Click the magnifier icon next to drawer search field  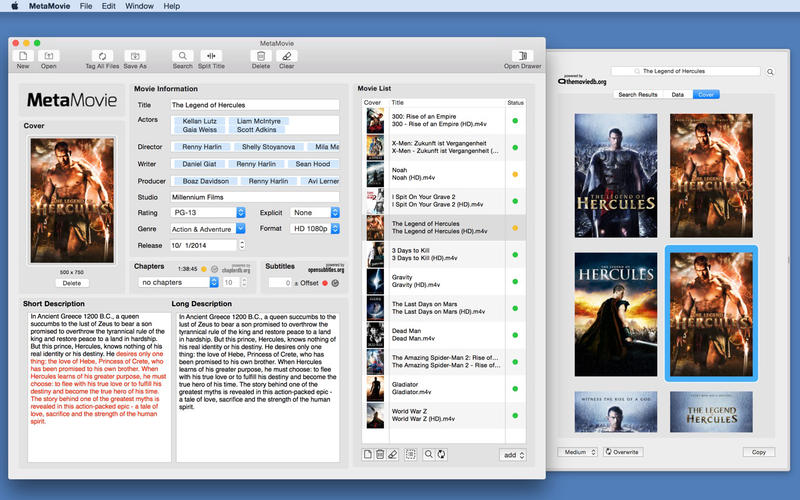click(770, 72)
